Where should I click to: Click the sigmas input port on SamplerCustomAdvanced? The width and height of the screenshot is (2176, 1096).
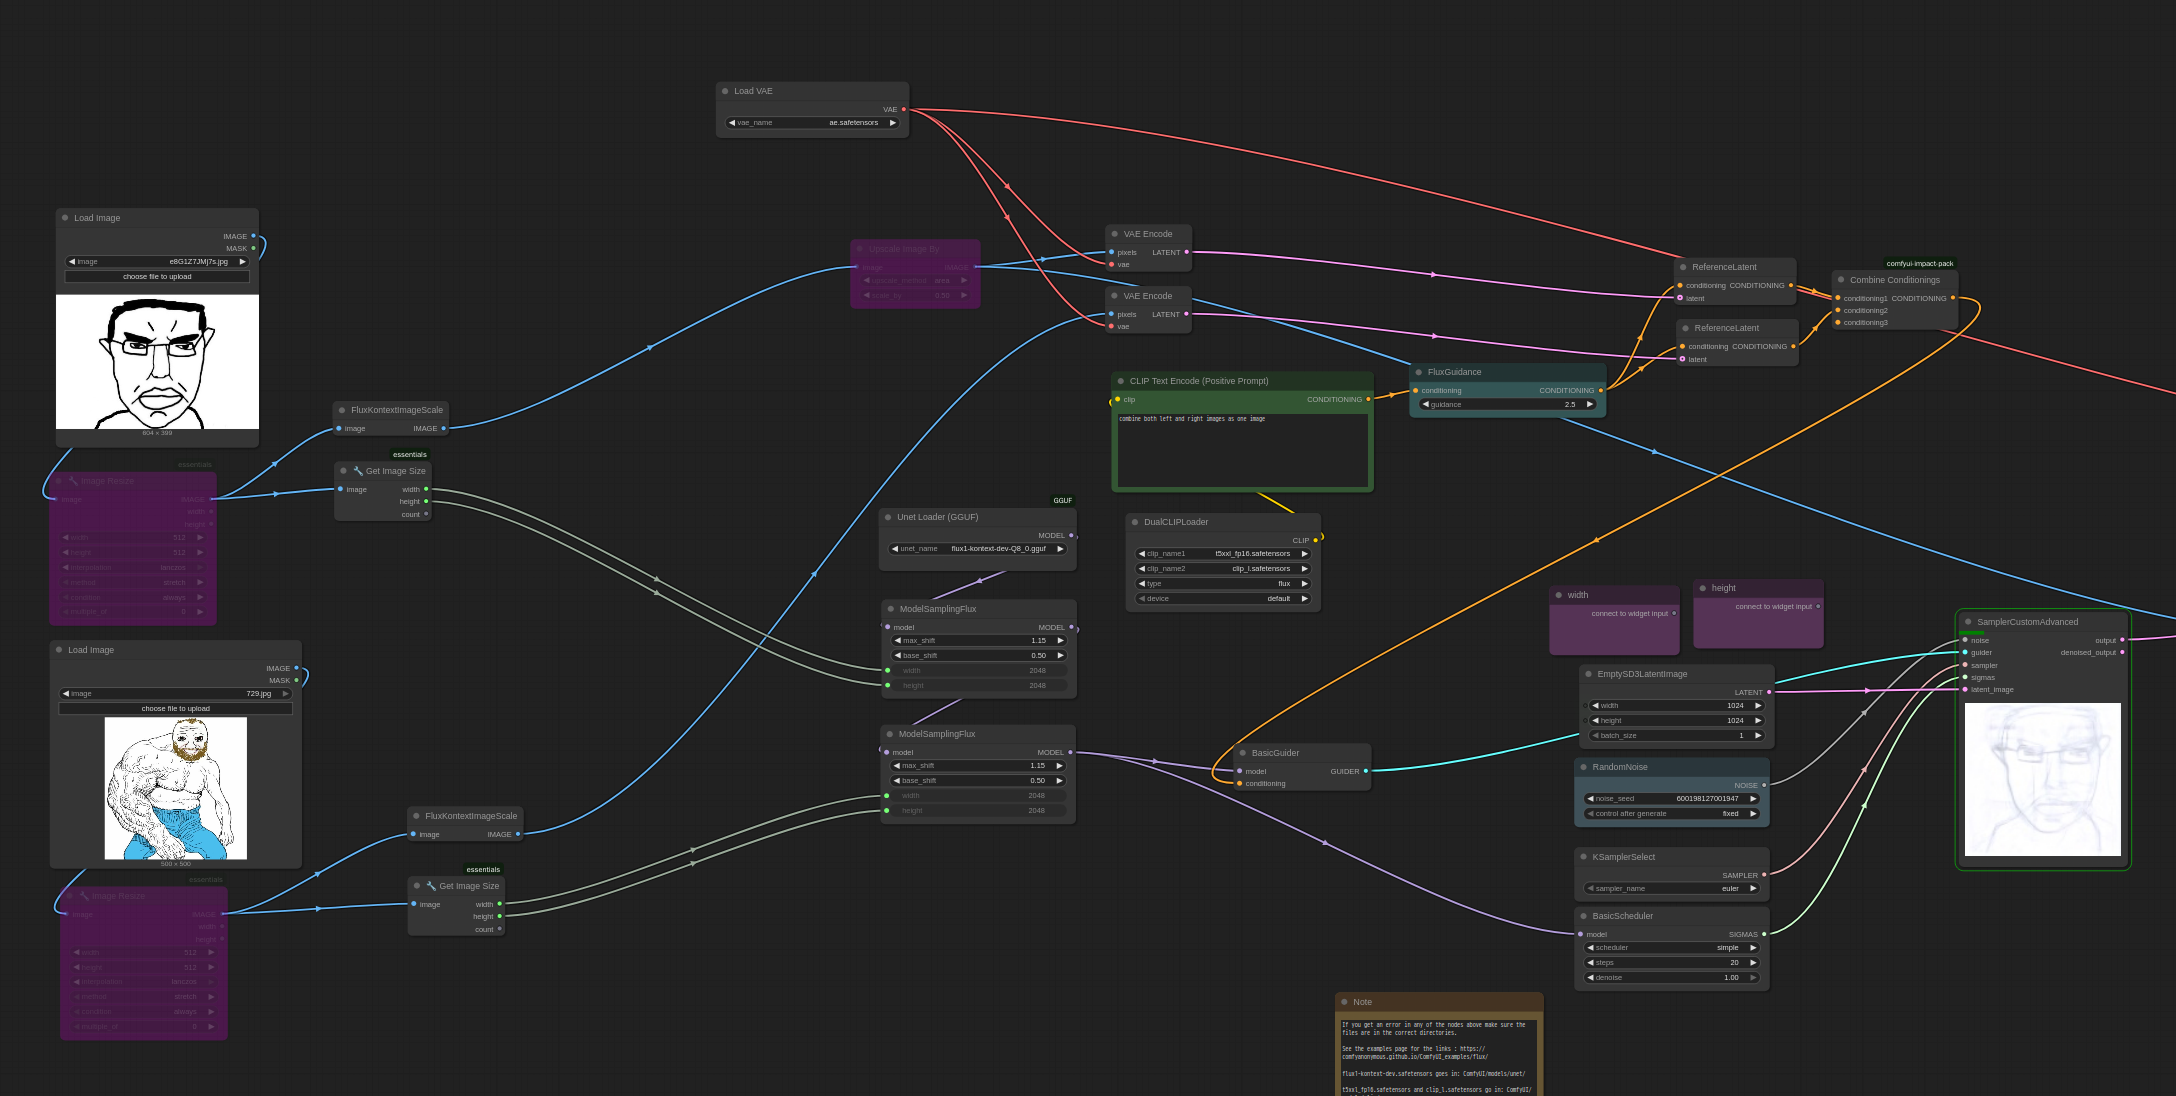coord(1965,677)
